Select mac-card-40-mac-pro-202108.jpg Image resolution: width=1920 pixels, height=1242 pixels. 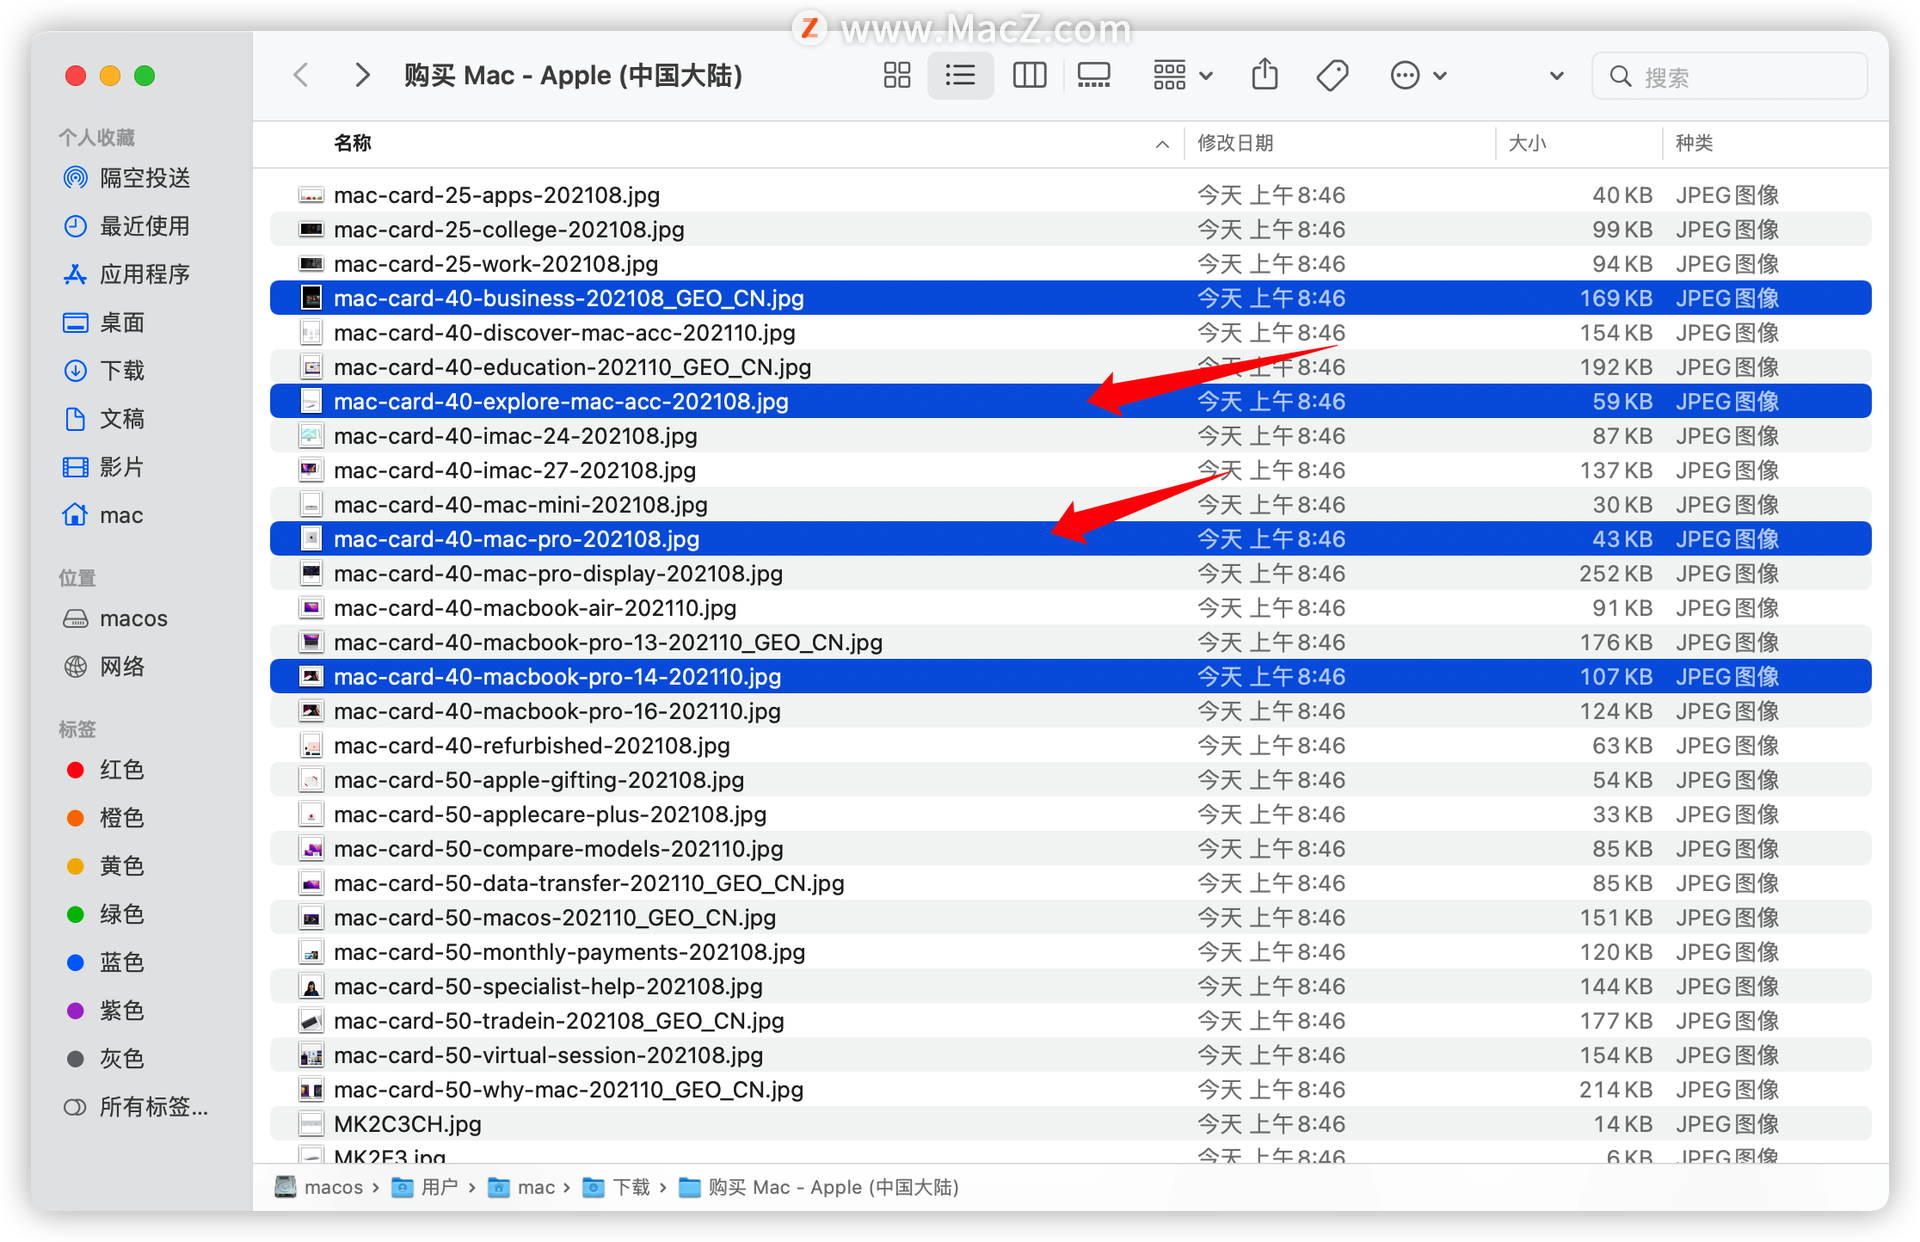(x=1070, y=539)
